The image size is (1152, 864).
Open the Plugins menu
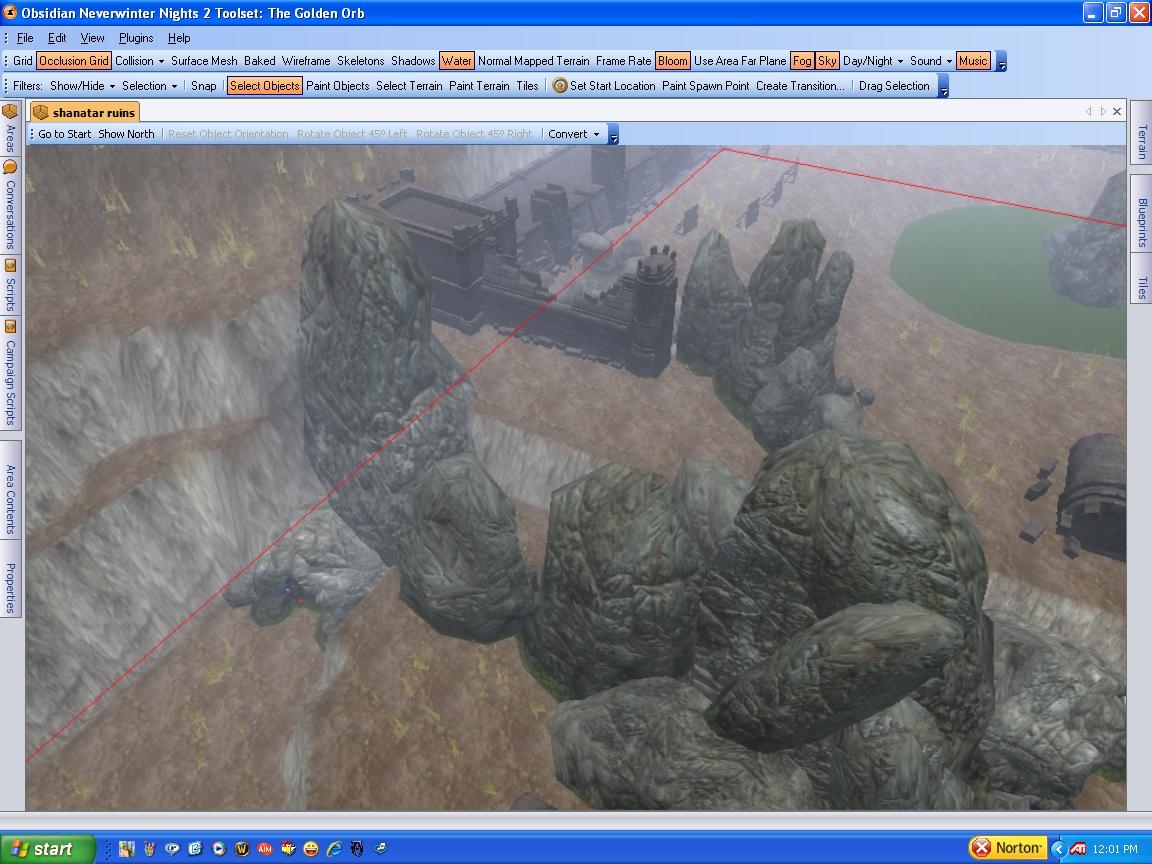pyautogui.click(x=136, y=38)
